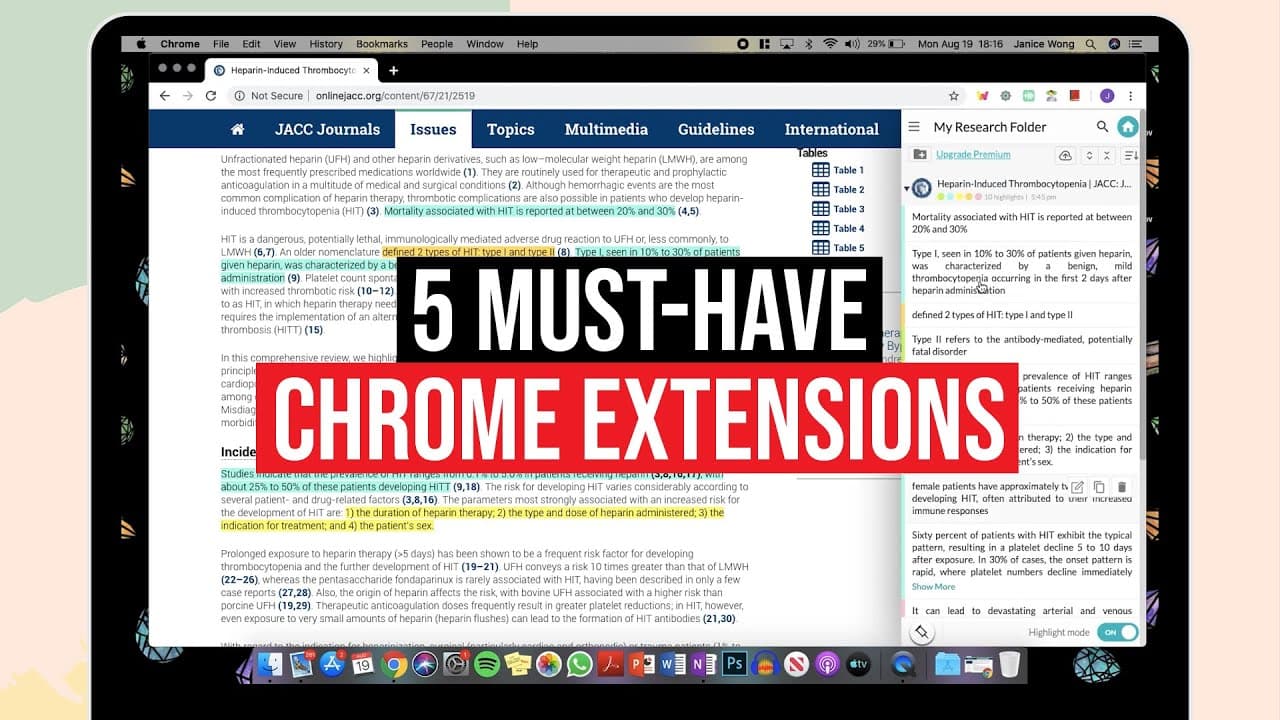Open the Multimedia nav tab

pyautogui.click(x=606, y=129)
